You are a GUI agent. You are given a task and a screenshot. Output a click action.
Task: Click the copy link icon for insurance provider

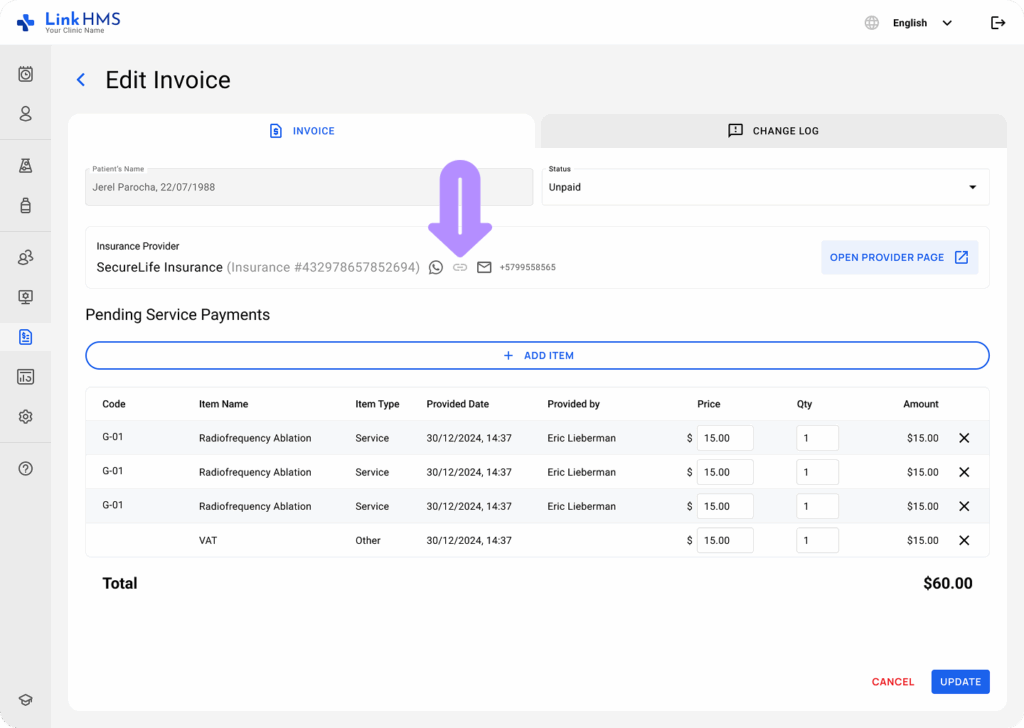(460, 267)
